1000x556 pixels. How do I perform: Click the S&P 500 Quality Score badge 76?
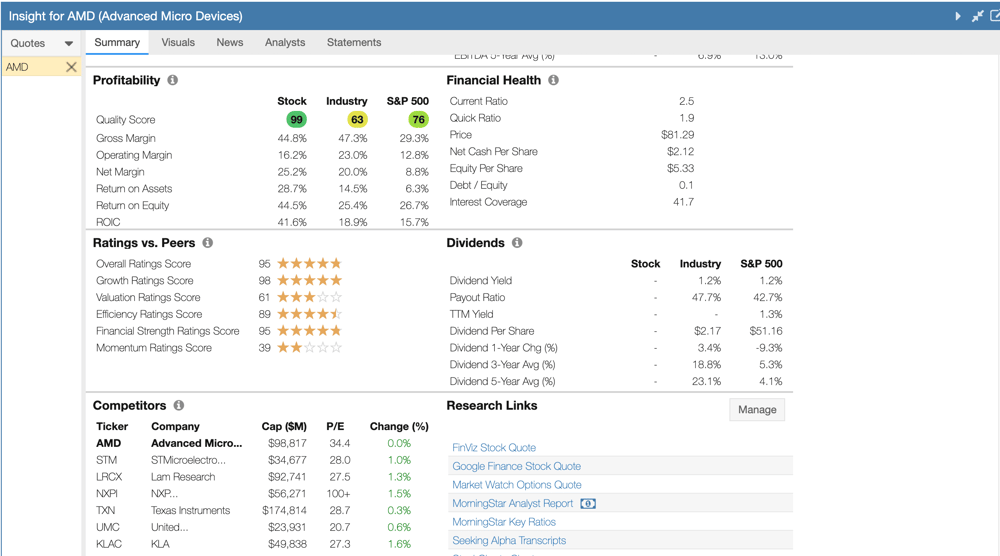click(x=418, y=119)
